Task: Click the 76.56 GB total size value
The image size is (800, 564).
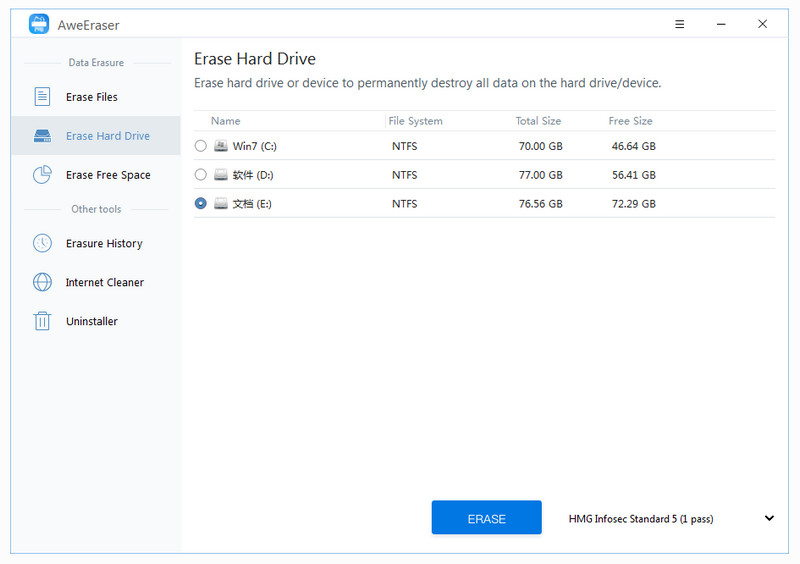Action: pyautogui.click(x=540, y=204)
